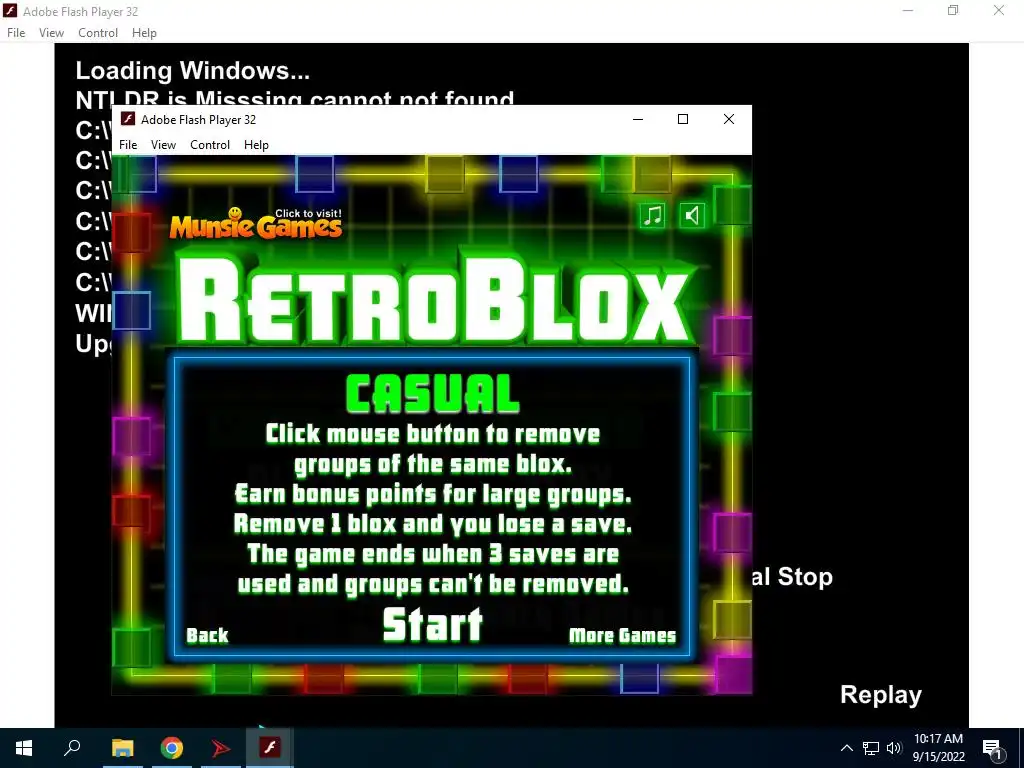
Task: Click Replay in the background window
Action: tap(880, 694)
